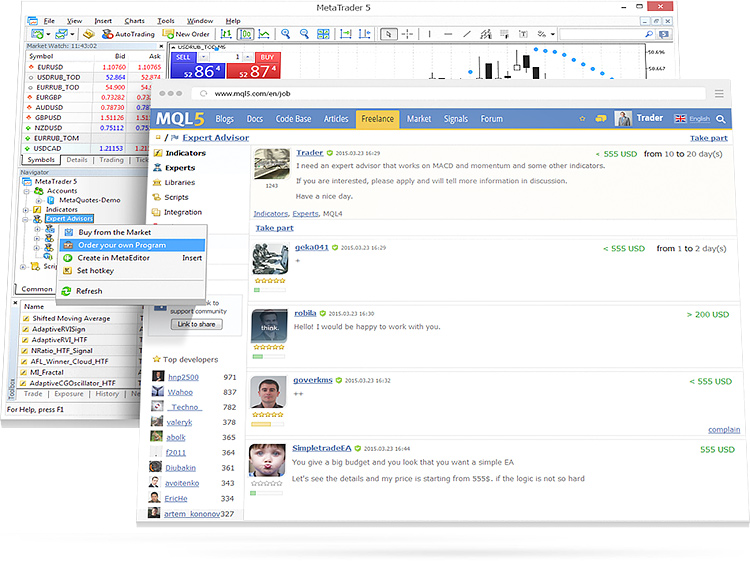The image size is (750, 563).
Task: Pick the trendline drawing tool
Action: [467, 34]
